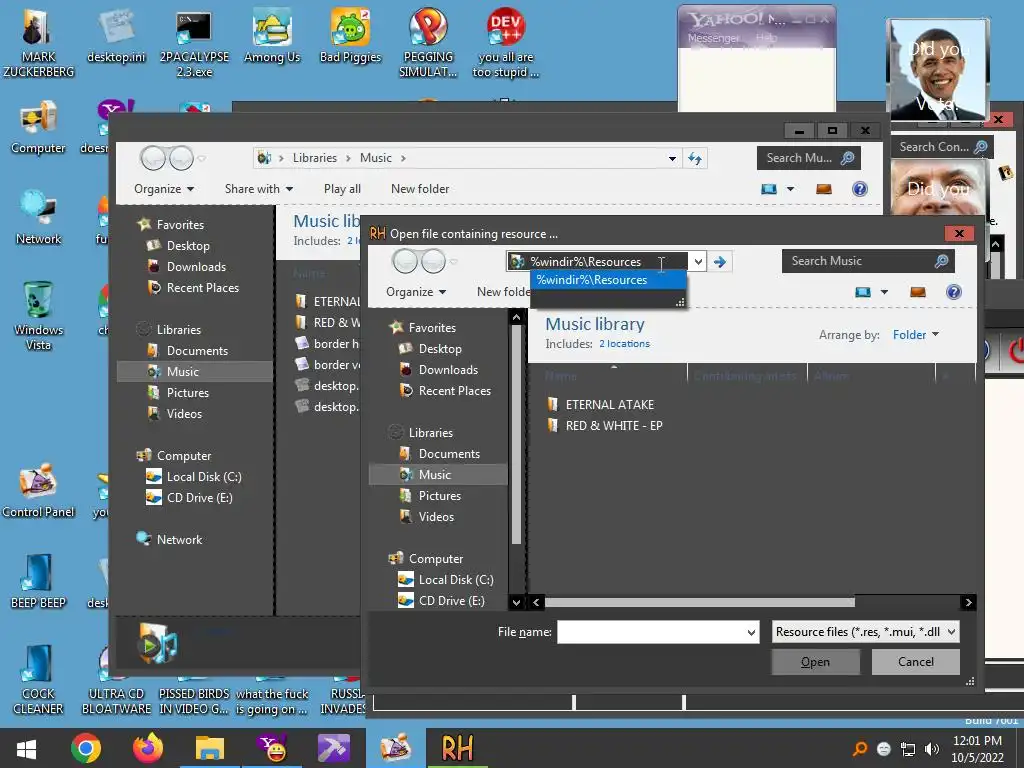Select the %windir%\Resources suggestion
The width and height of the screenshot is (1024, 768).
[608, 280]
